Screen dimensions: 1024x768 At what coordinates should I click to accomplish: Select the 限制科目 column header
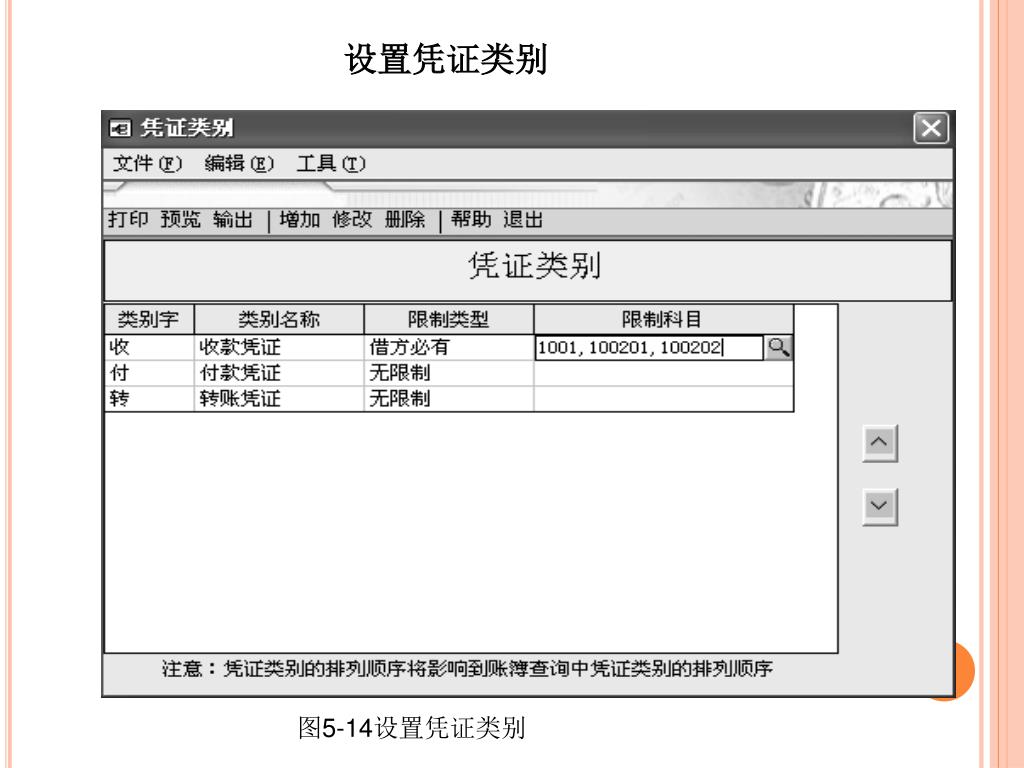click(664, 319)
